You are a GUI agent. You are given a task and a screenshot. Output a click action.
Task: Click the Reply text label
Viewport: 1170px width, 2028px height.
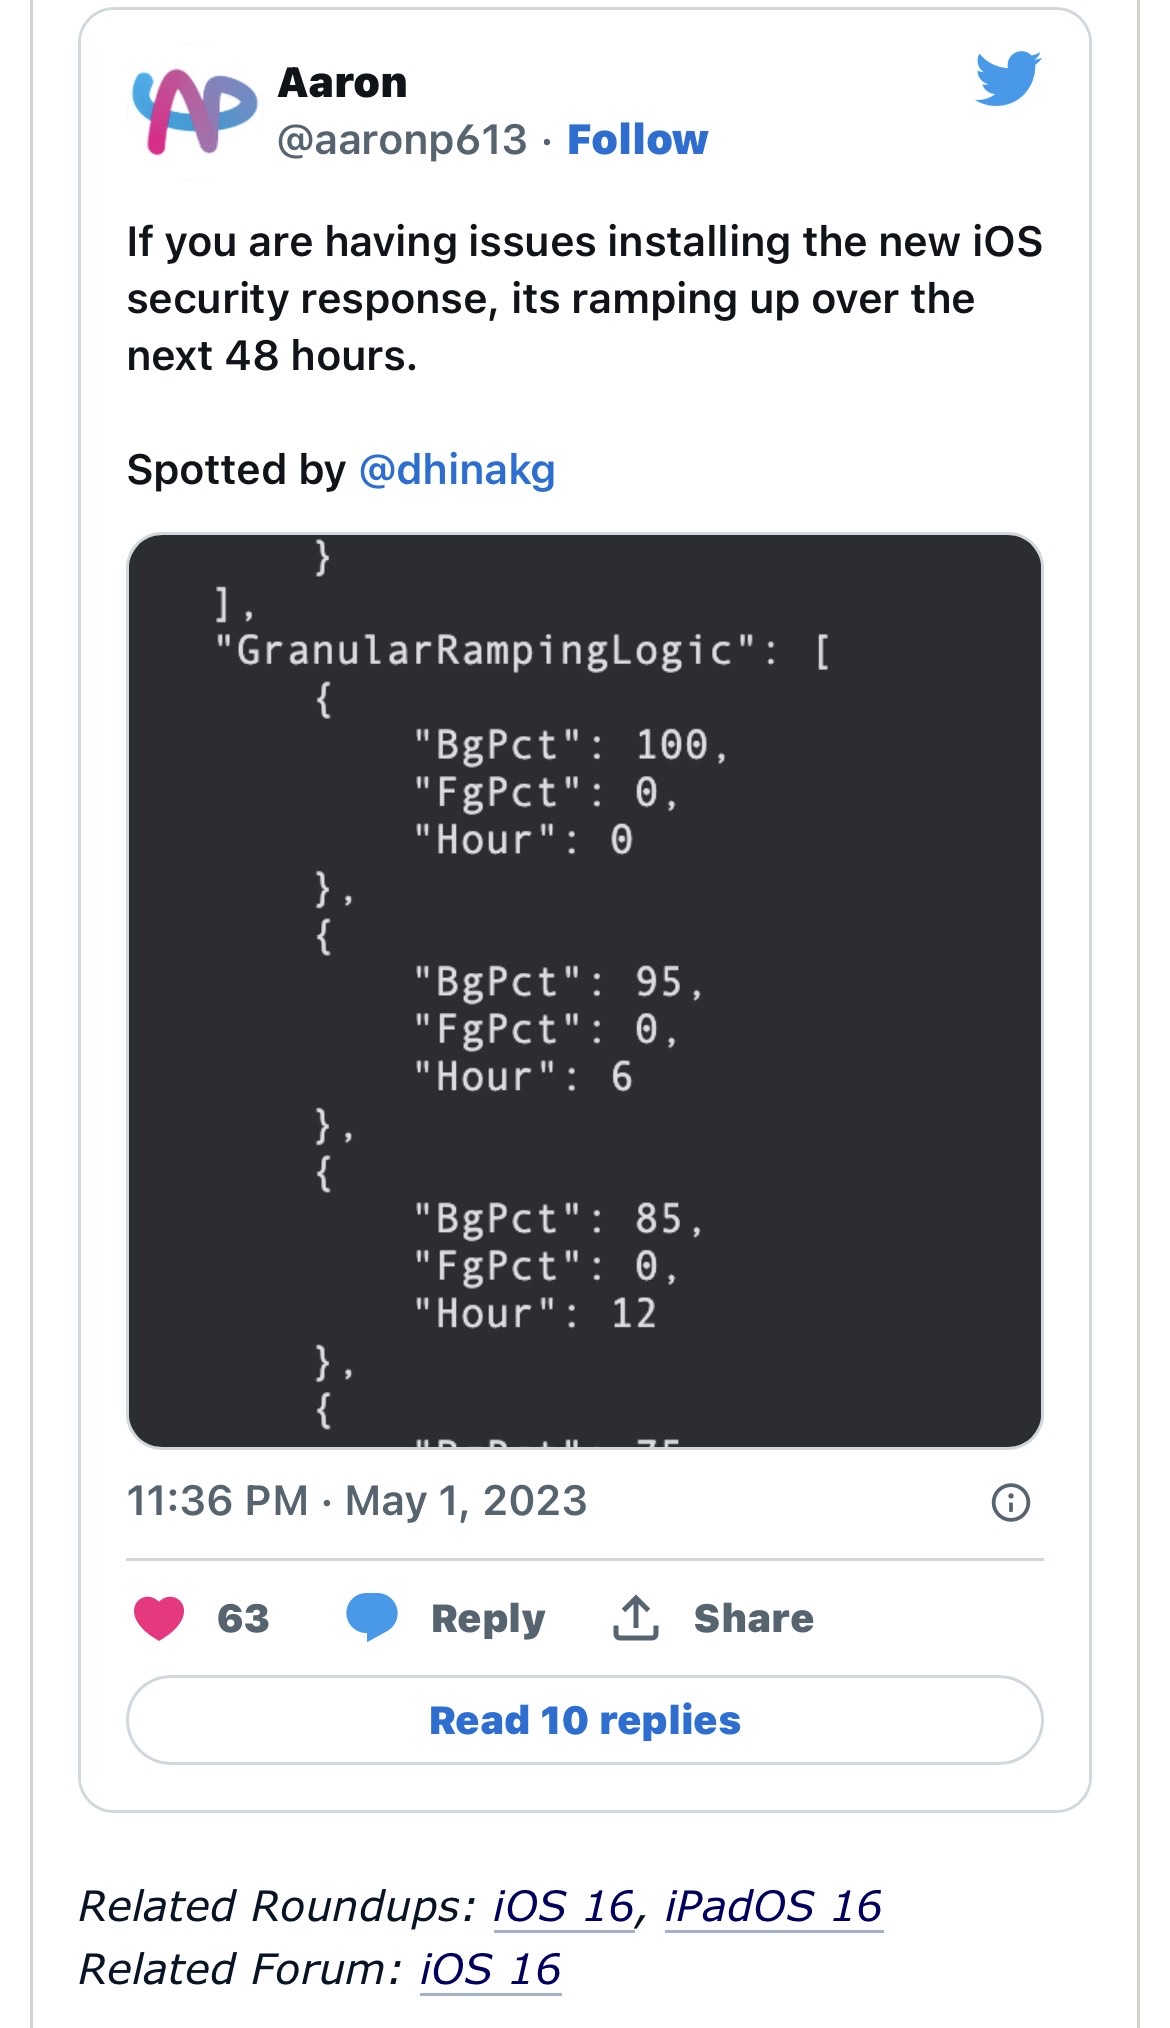click(488, 1619)
